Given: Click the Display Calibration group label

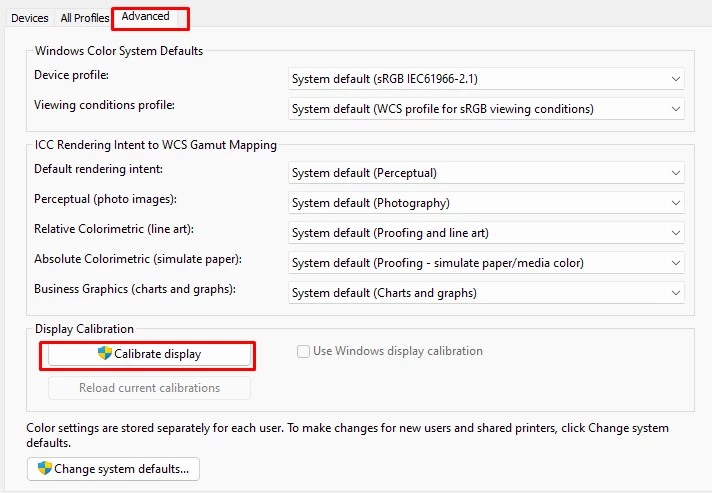Looking at the screenshot, I should 84,329.
